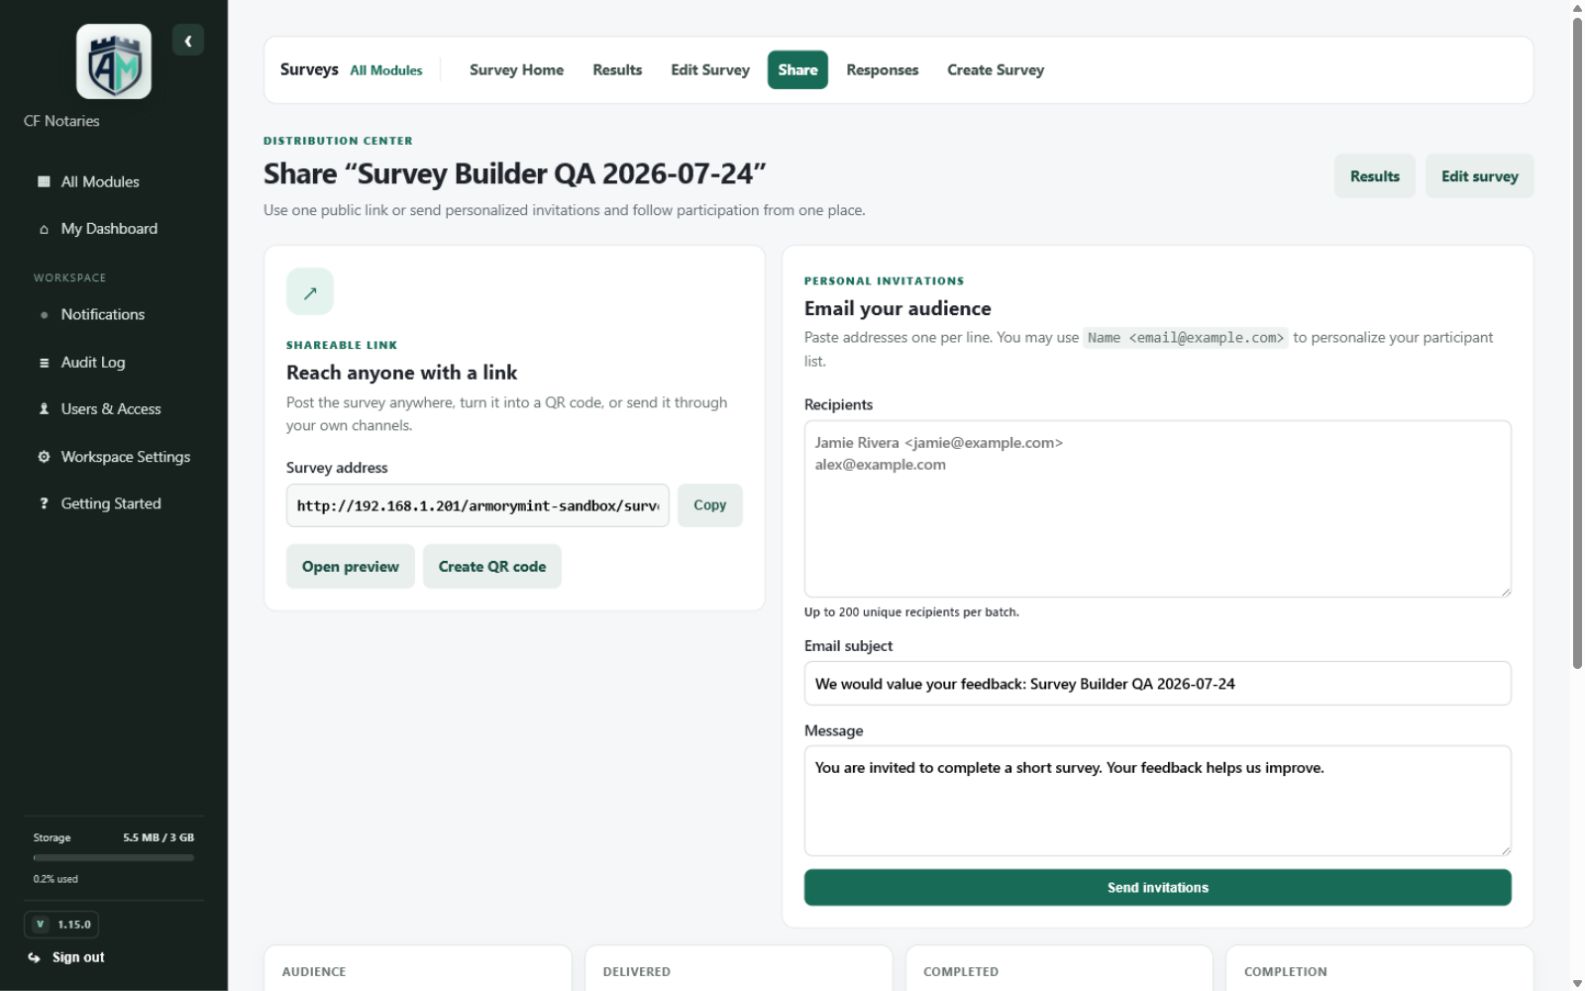The height and width of the screenshot is (991, 1585).
Task: Open Getting Started guide
Action: [x=110, y=504]
